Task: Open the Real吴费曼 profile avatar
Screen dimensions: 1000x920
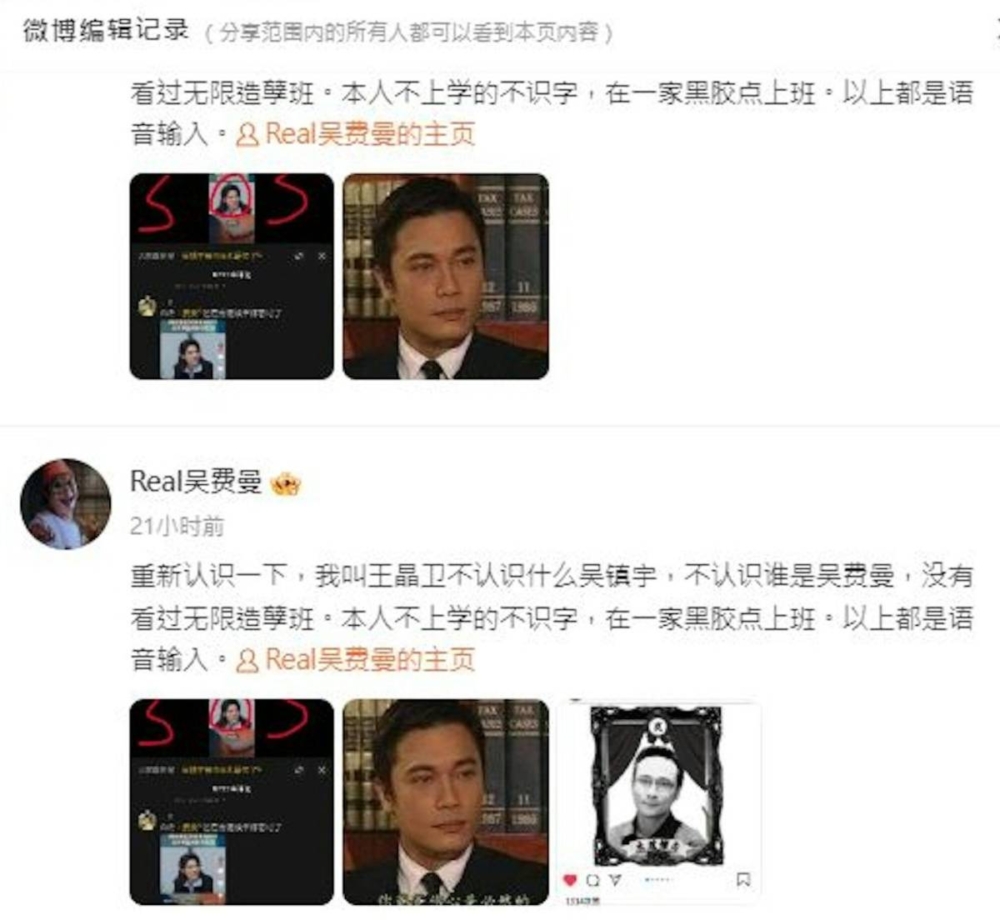Action: tap(66, 504)
